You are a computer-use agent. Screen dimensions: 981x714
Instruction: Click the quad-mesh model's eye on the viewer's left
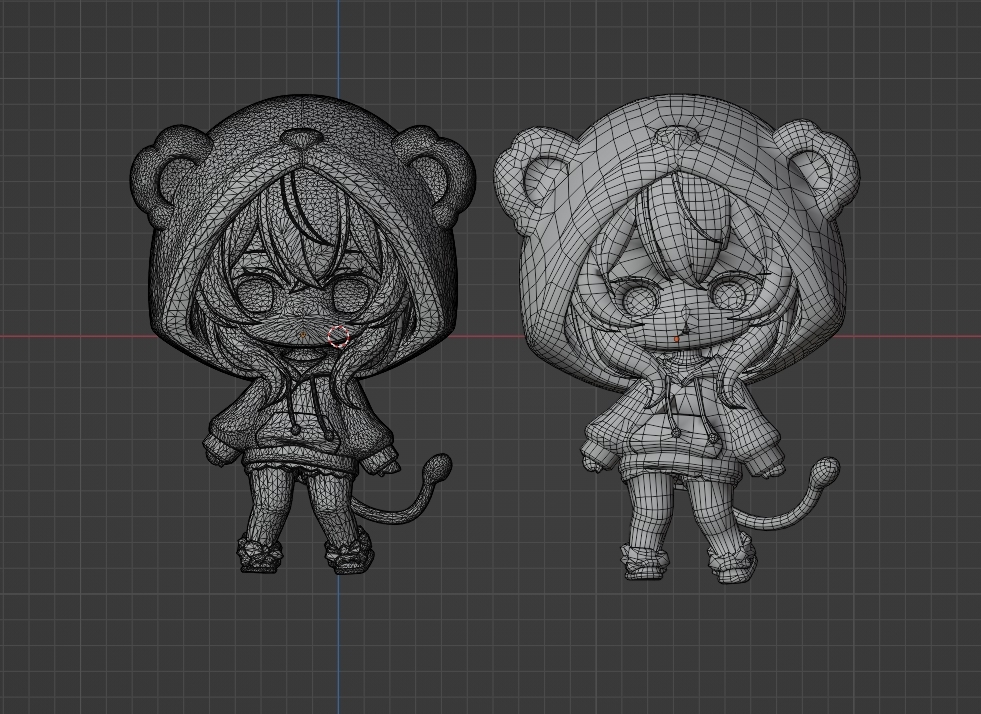634,296
